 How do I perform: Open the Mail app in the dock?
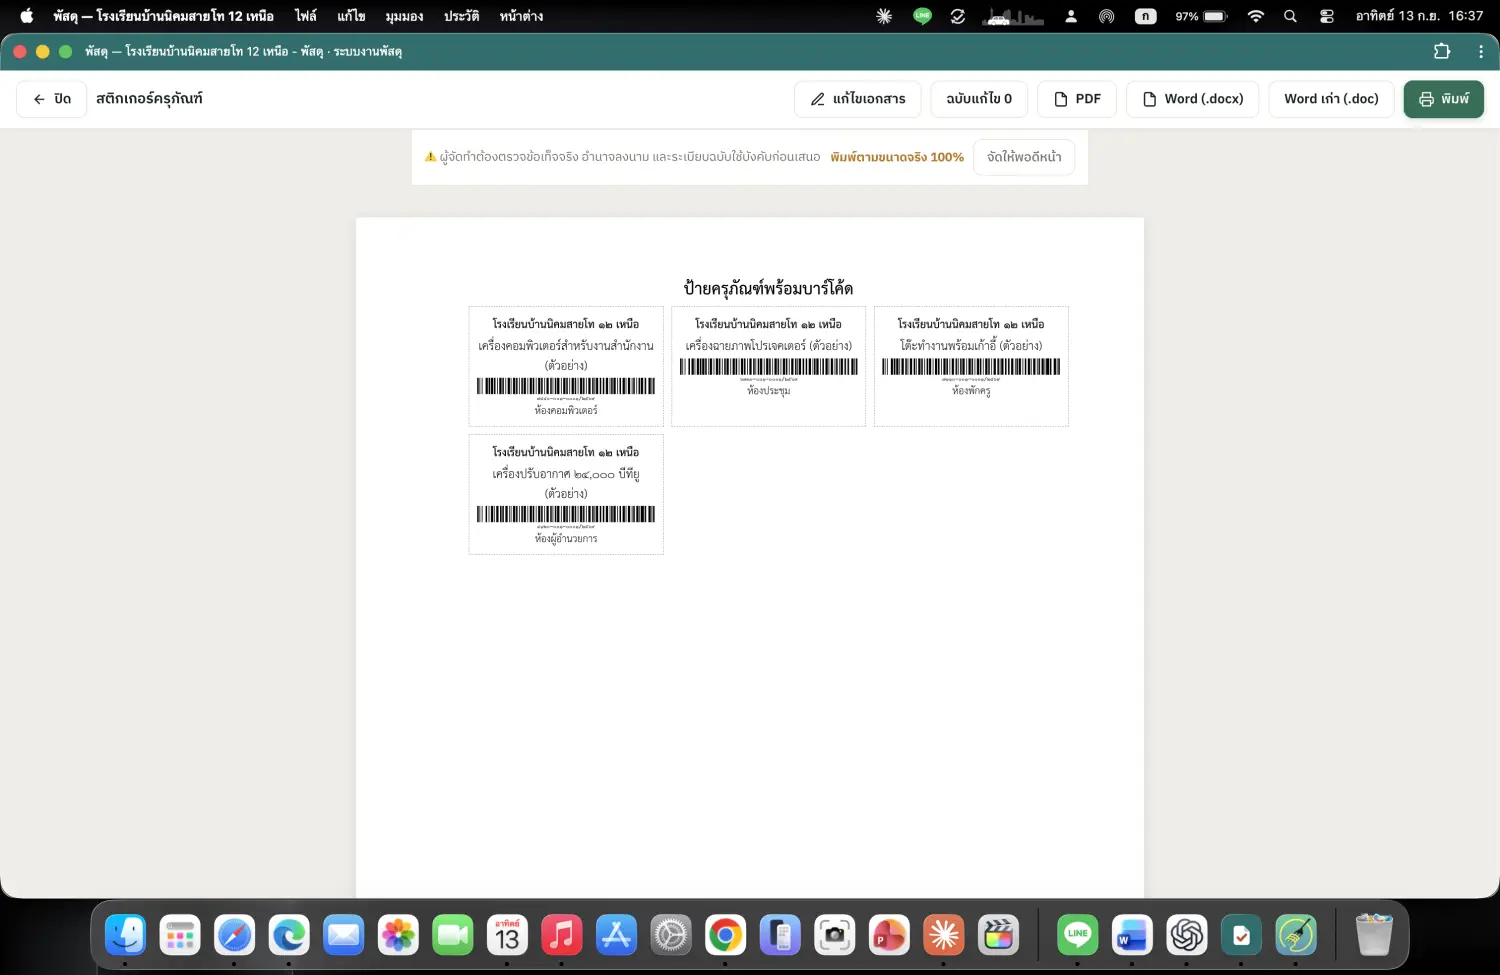click(x=344, y=936)
